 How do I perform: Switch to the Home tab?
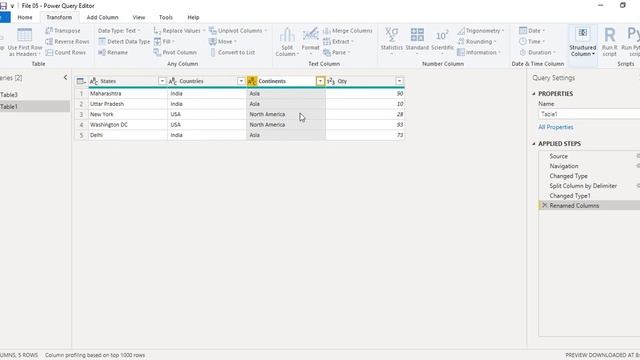25,18
